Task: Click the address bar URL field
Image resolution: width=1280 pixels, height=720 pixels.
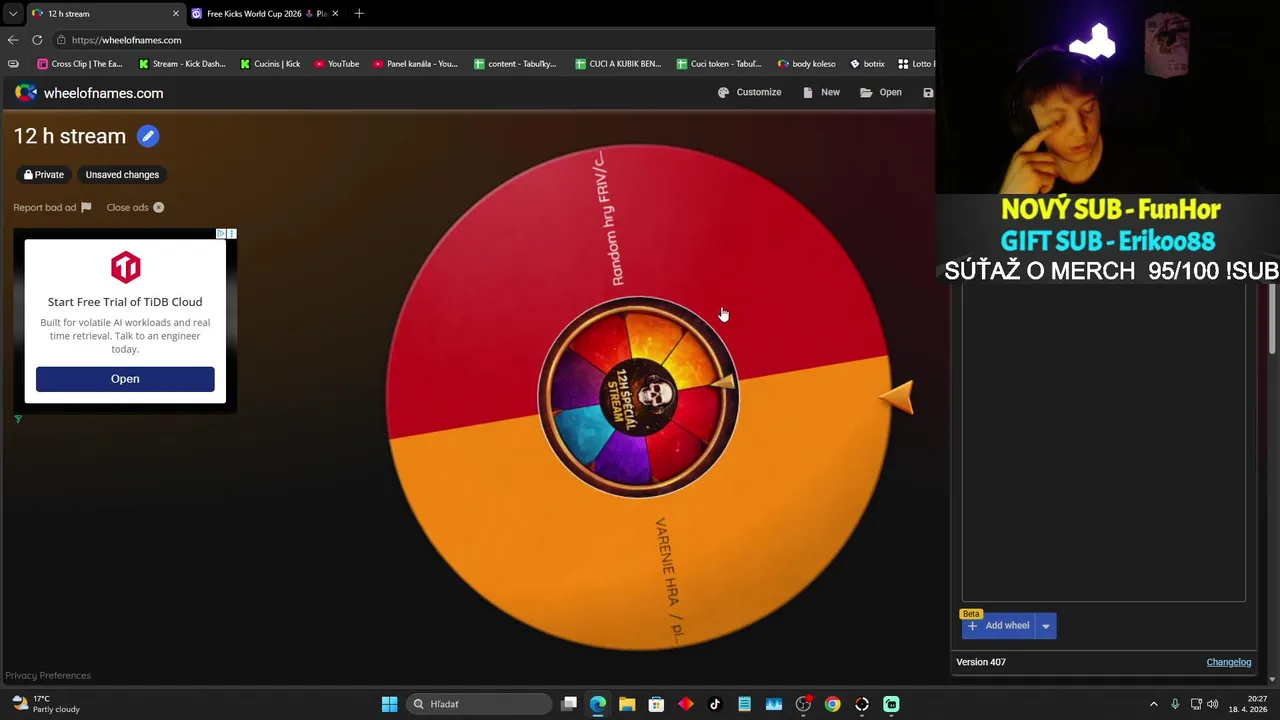Action: click(490, 40)
